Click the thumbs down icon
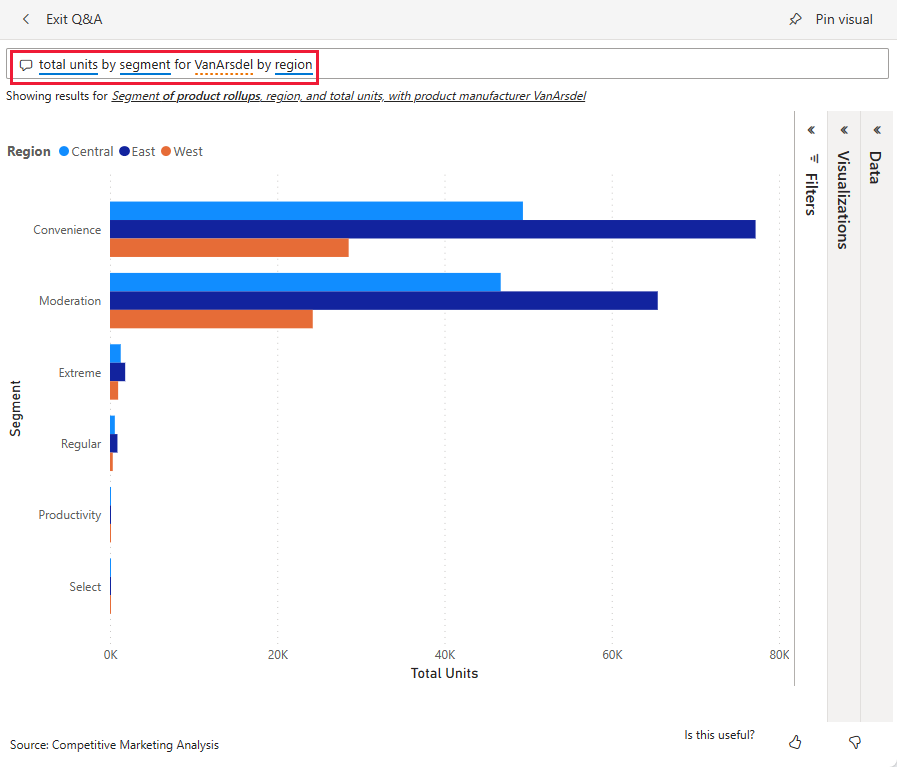 854,742
